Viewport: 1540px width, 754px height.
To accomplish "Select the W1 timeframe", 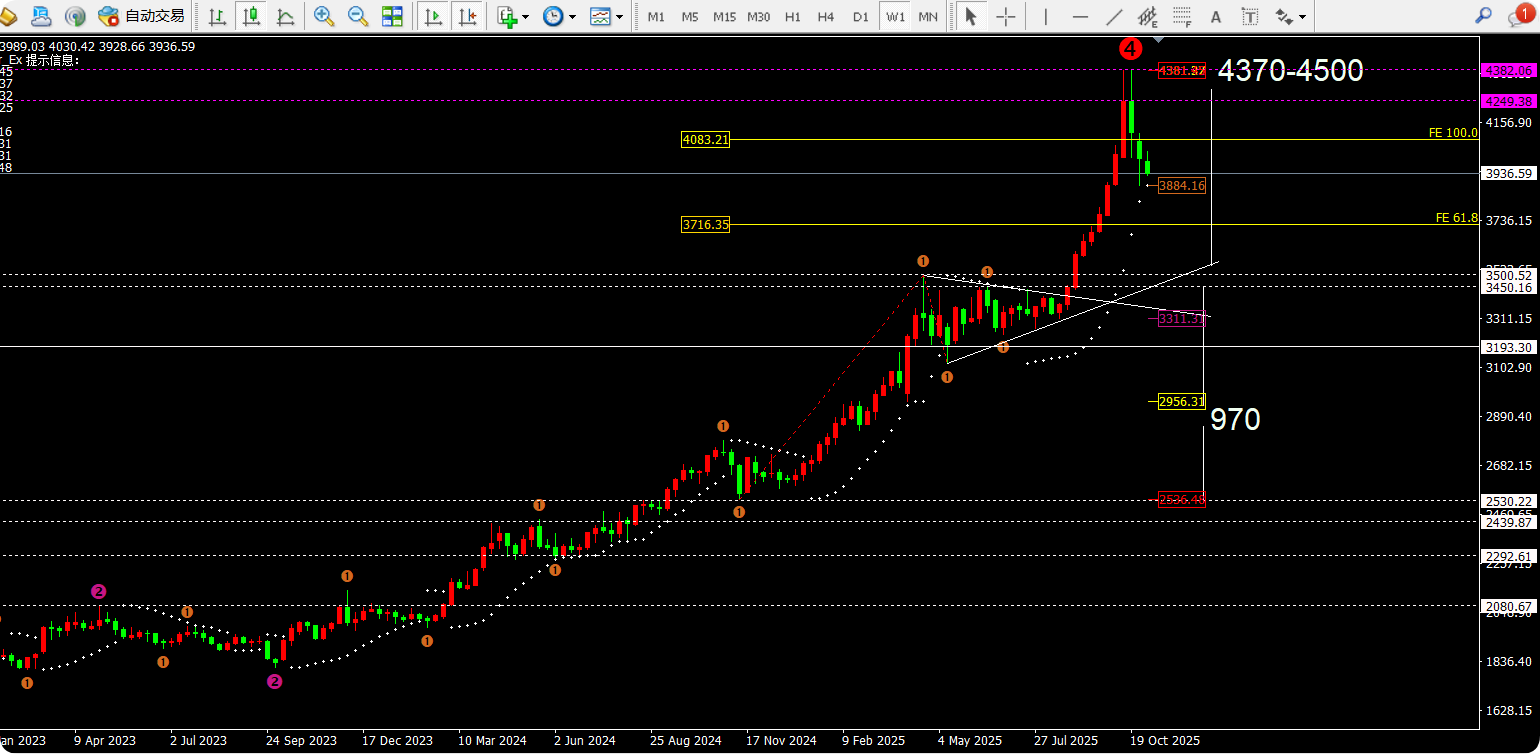I will pyautogui.click(x=895, y=16).
